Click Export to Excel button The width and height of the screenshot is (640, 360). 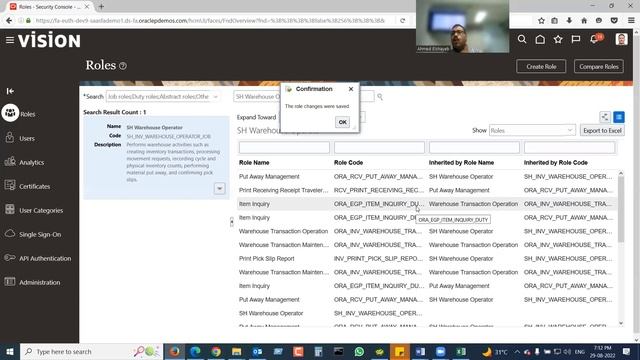602,131
